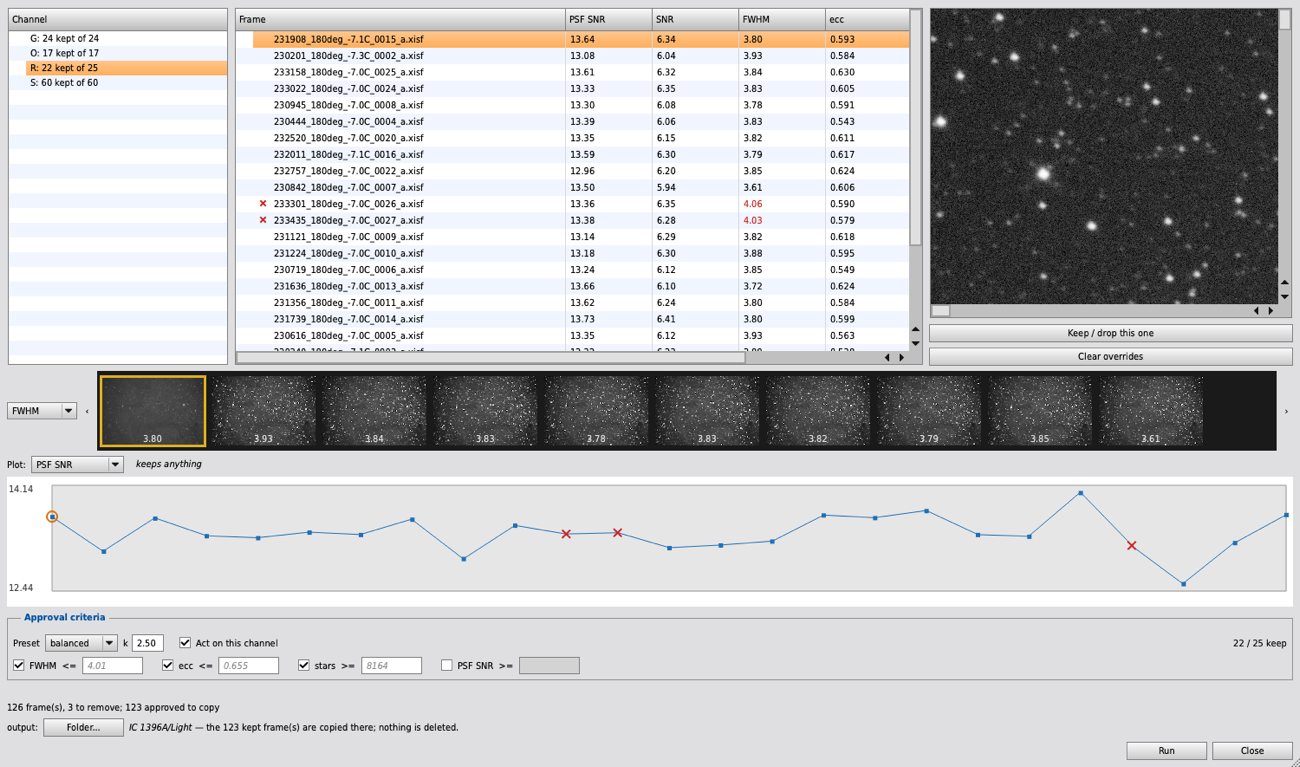
Task: Click frame table vertical scroll down arrow
Action: pyautogui.click(x=915, y=343)
